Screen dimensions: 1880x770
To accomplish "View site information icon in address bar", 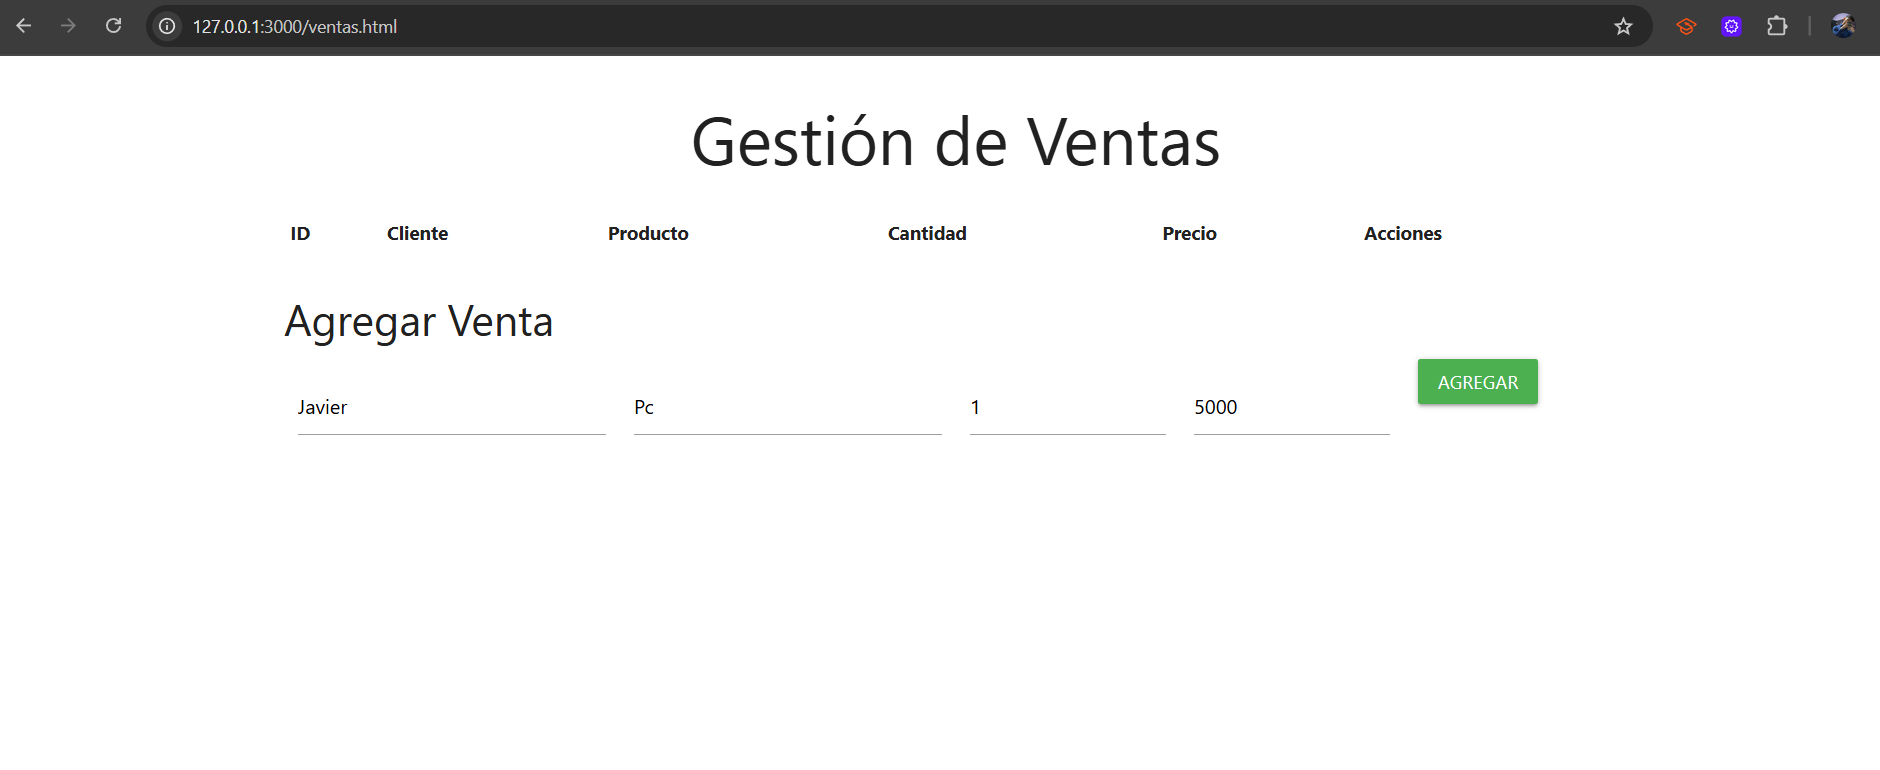I will click(x=167, y=26).
